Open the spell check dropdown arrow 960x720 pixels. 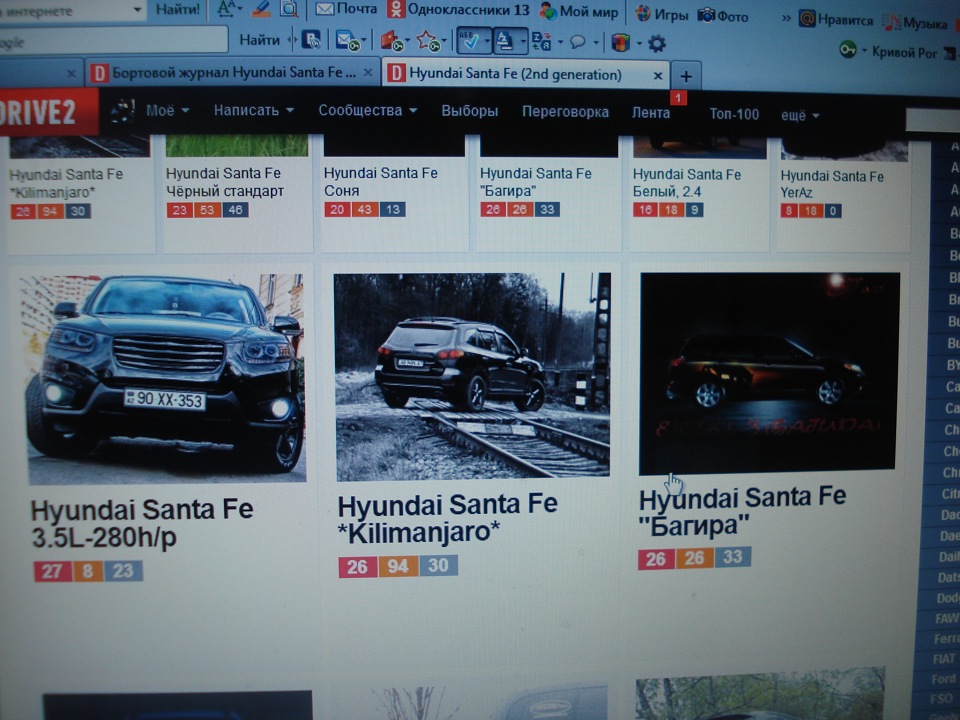[x=487, y=42]
